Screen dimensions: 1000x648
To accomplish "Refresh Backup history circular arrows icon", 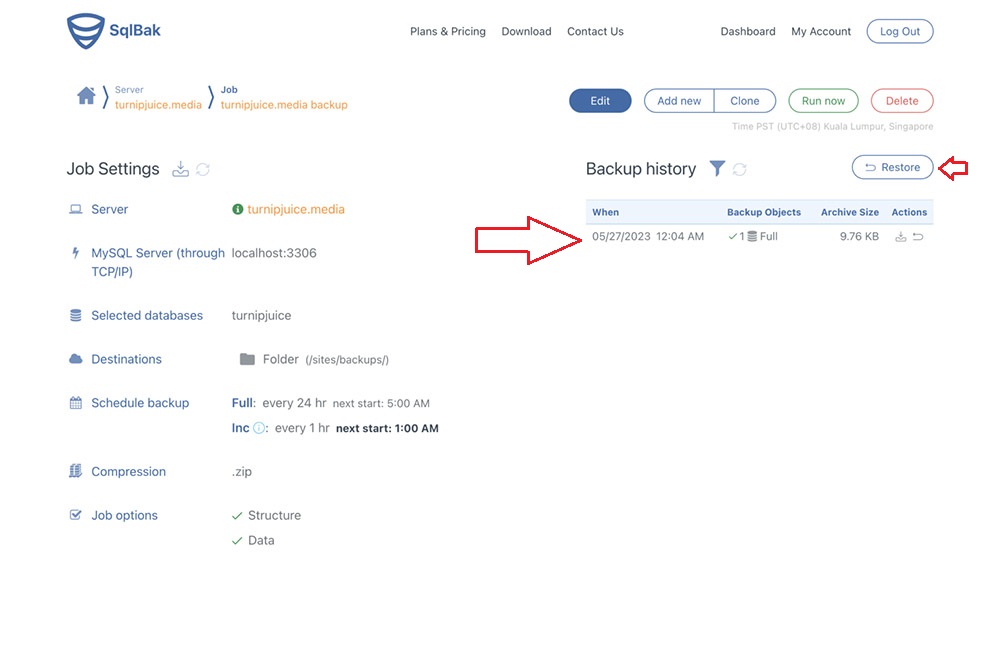I will click(739, 169).
